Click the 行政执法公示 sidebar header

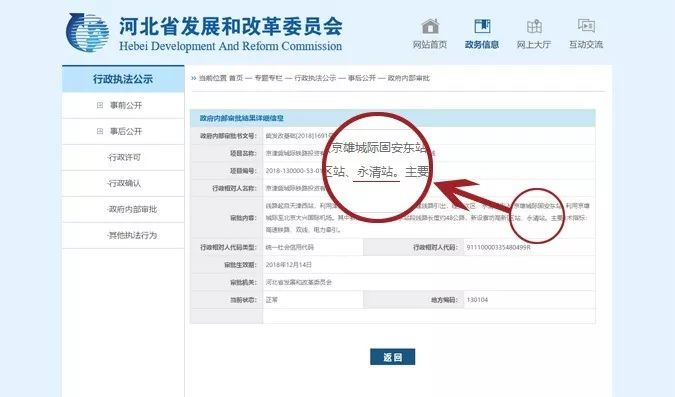pyautogui.click(x=123, y=79)
